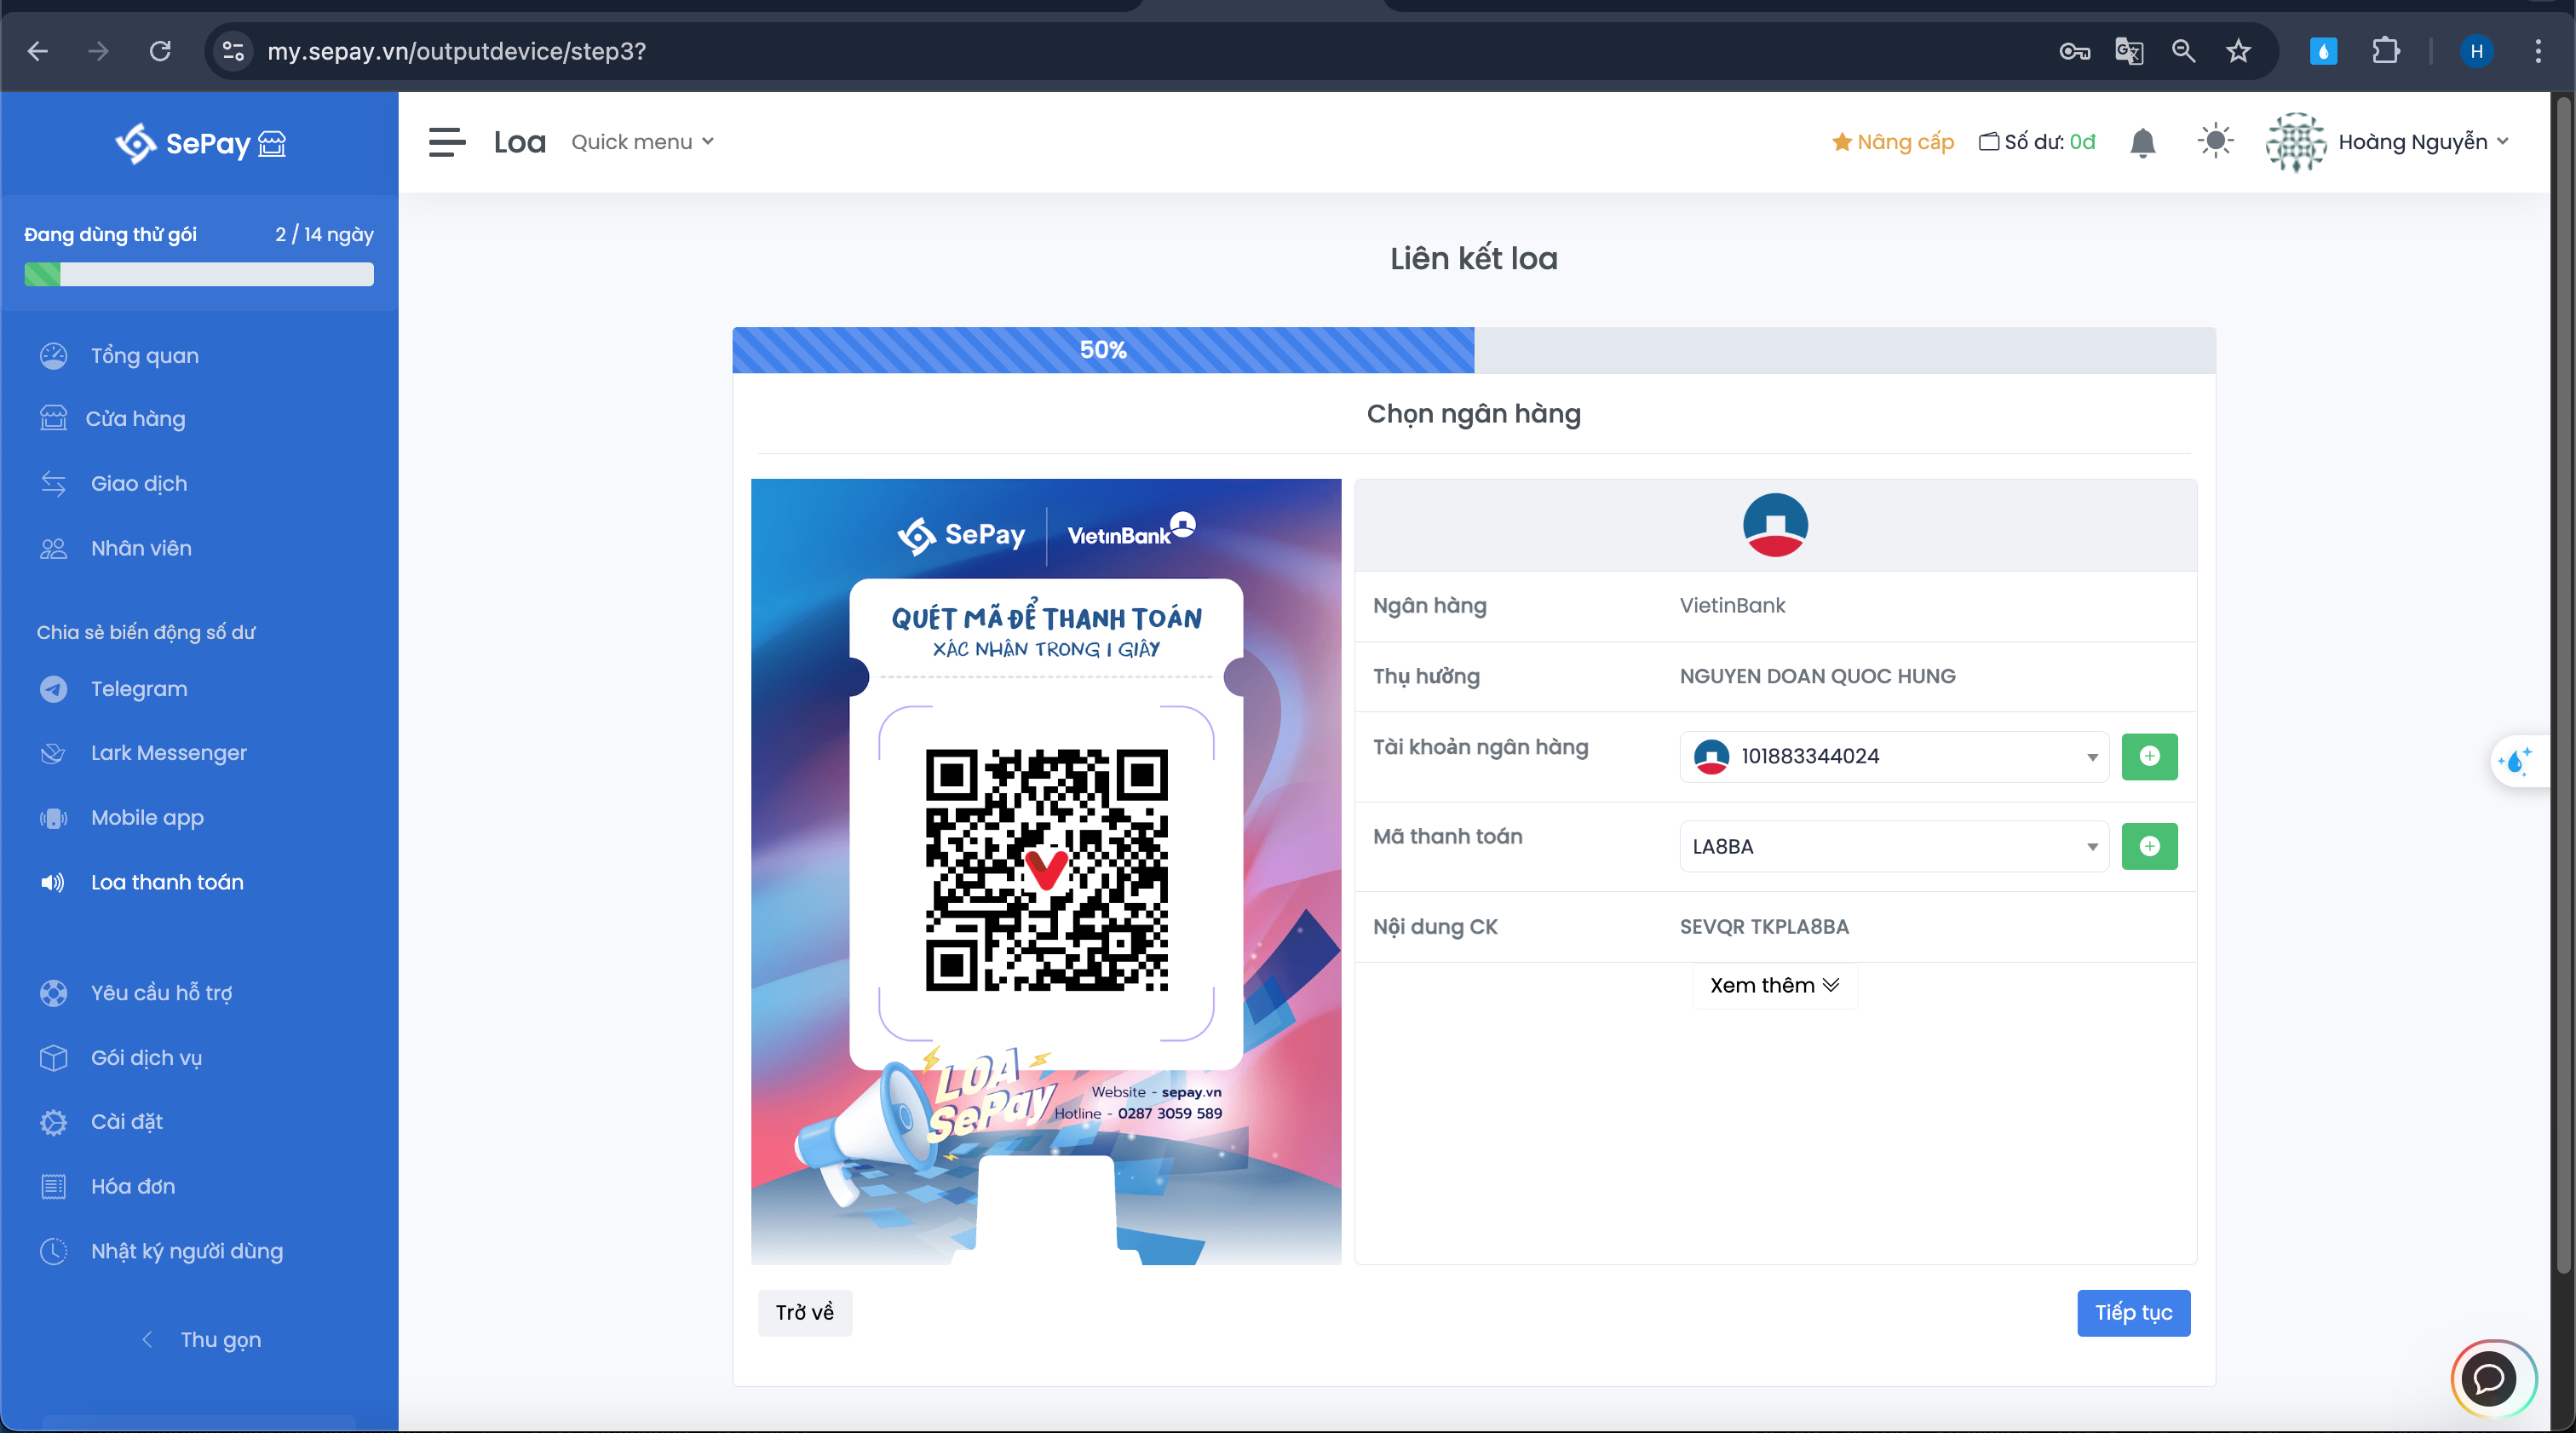Open Mobile app menu item
Viewport: 2576px width, 1433px height.
147,818
